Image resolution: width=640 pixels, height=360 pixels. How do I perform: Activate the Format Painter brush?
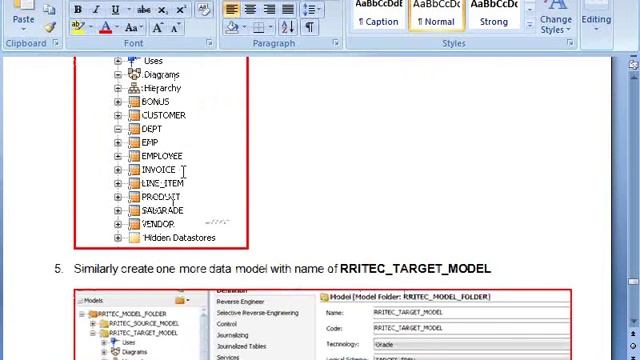(50, 27)
